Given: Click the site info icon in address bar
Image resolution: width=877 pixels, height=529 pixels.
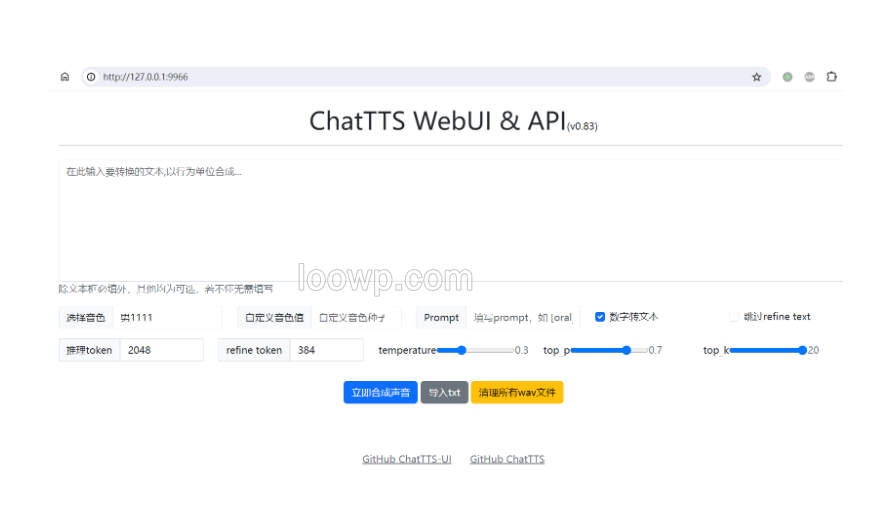Looking at the screenshot, I should coord(91,77).
